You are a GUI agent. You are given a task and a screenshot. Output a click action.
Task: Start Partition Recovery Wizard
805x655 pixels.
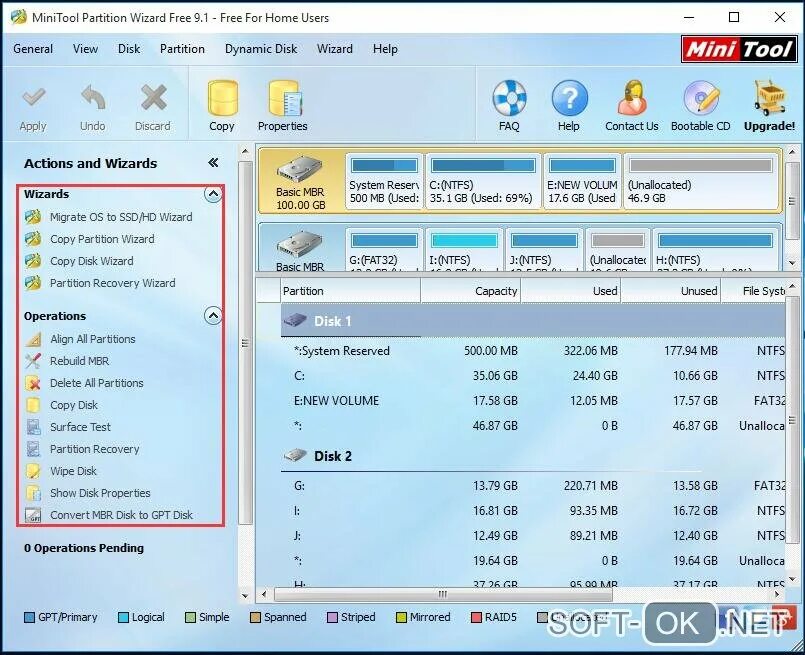click(x=112, y=283)
